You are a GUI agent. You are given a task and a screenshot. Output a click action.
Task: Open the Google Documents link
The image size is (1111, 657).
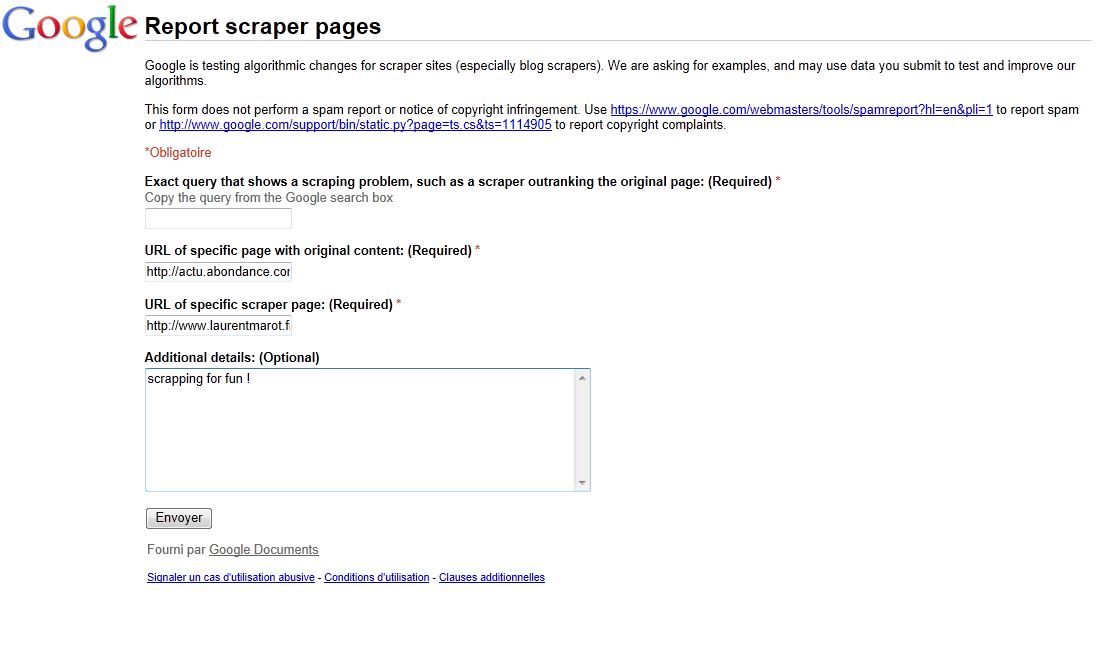pos(264,549)
